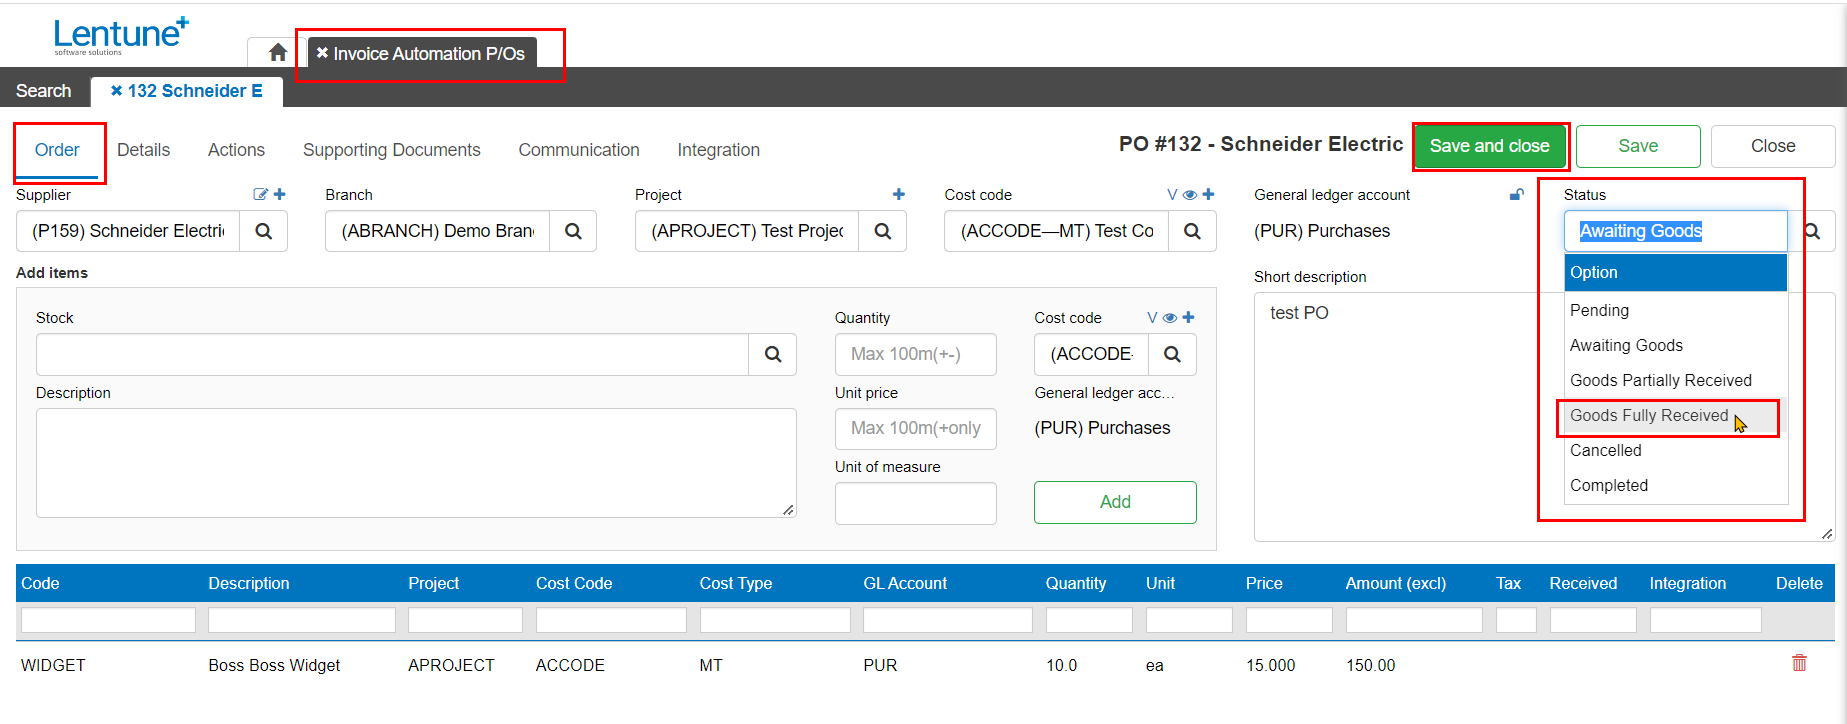1847x724 pixels.
Task: Search status with magnifier icon
Action: [x=1812, y=231]
